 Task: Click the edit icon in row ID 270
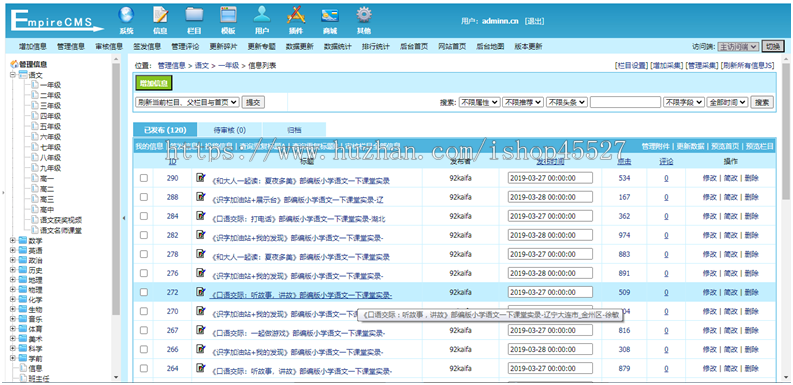(x=201, y=312)
